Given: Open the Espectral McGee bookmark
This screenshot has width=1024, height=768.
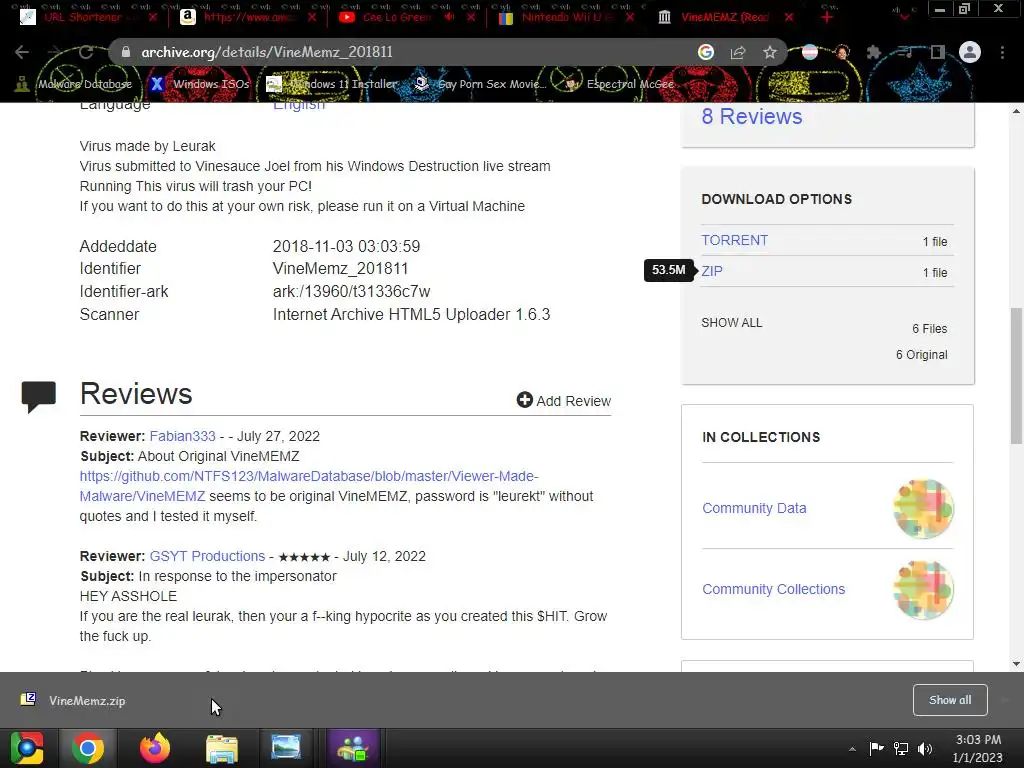Looking at the screenshot, I should [619, 84].
